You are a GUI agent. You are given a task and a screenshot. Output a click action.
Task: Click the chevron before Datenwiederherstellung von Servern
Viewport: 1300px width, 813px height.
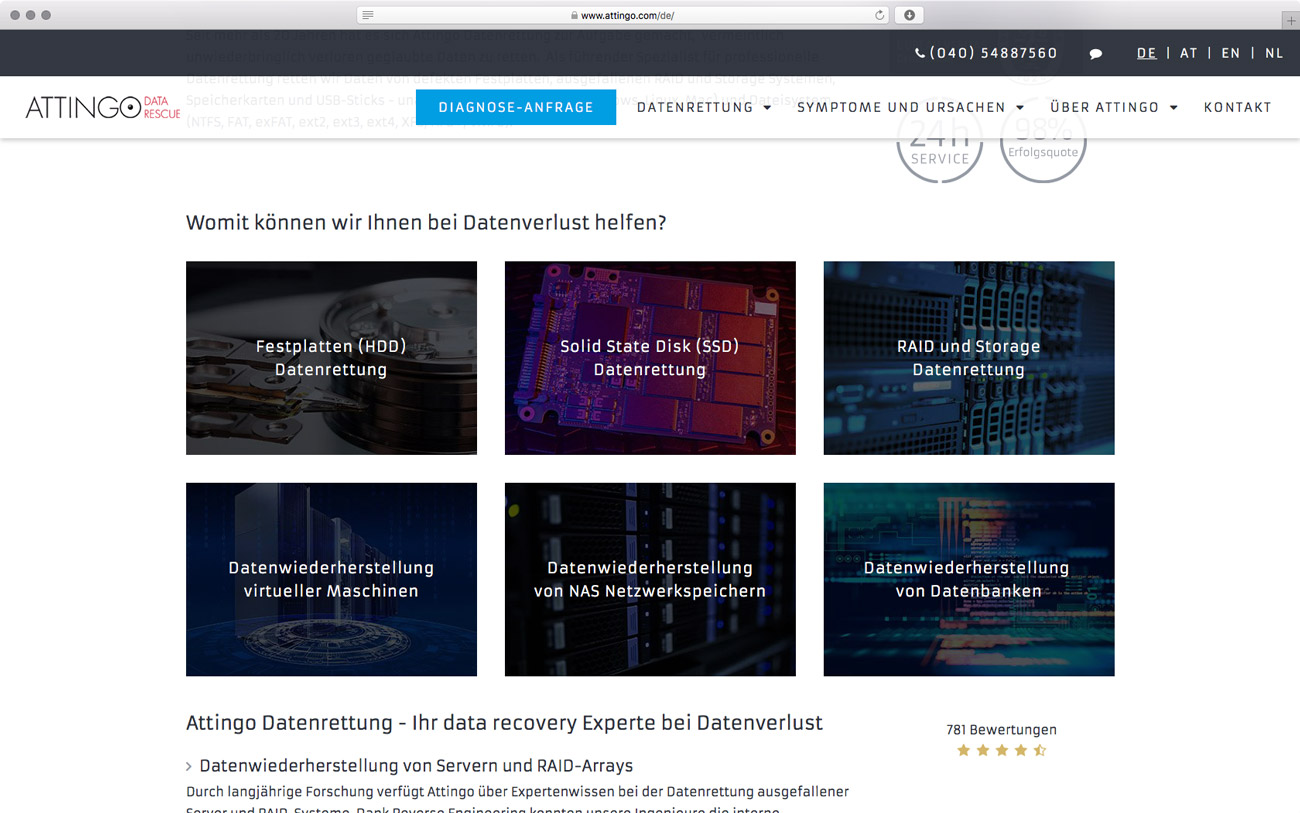pyautogui.click(x=189, y=767)
